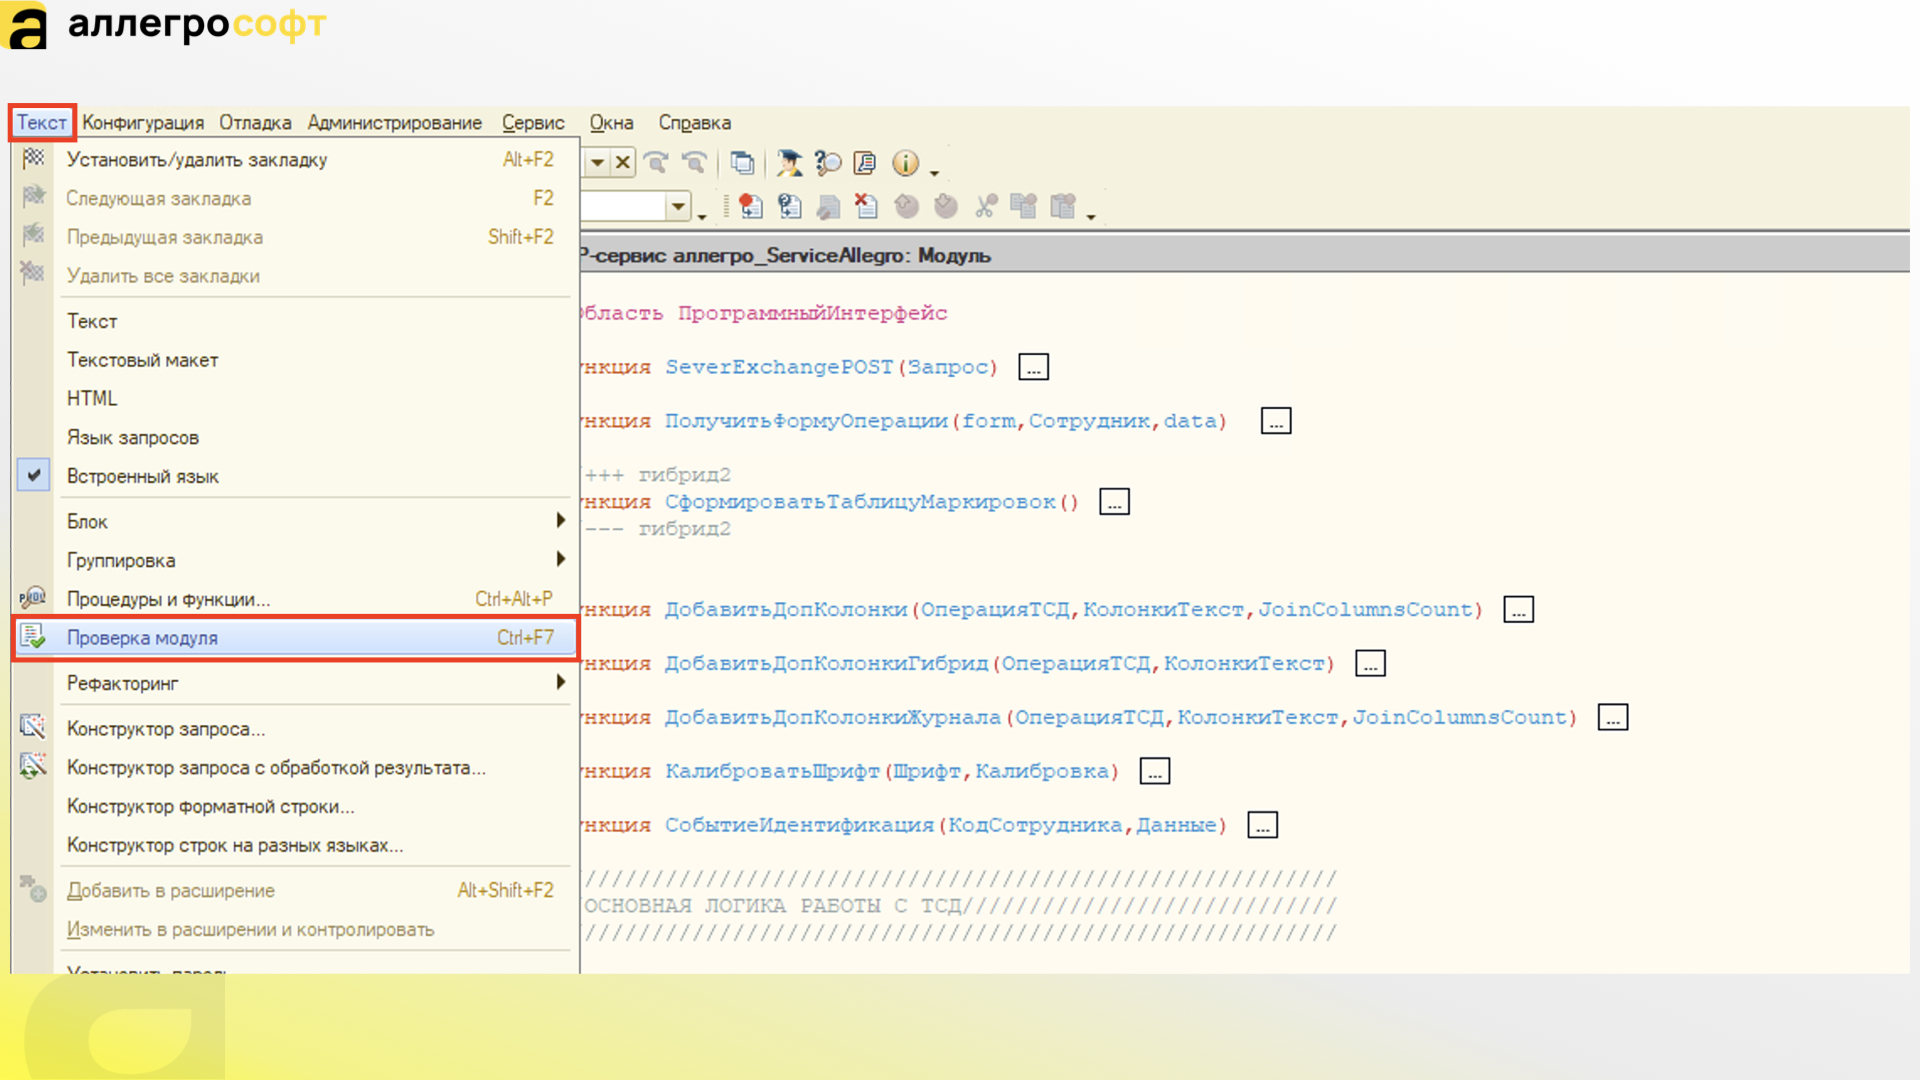Viewport: 1920px width, 1080px height.
Task: Select the Язык запросов mode
Action: [x=295, y=437]
